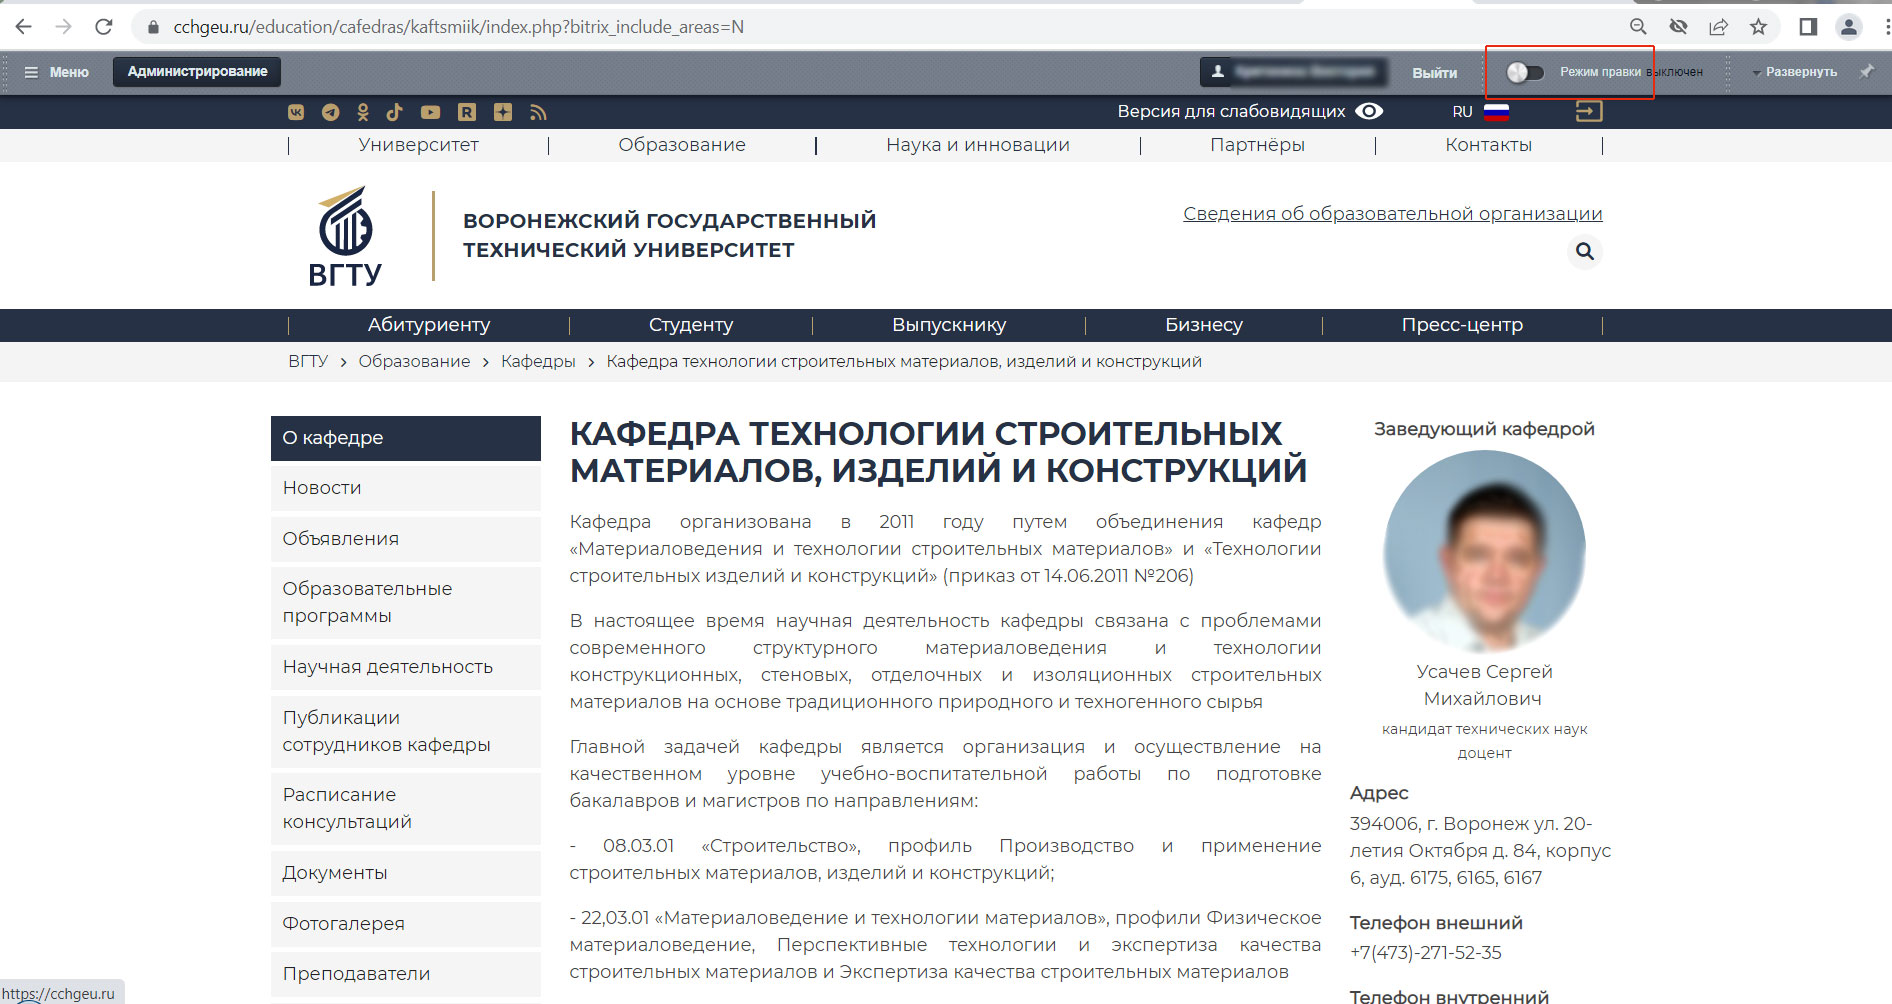Open the YouTube channel icon

[x=430, y=112]
